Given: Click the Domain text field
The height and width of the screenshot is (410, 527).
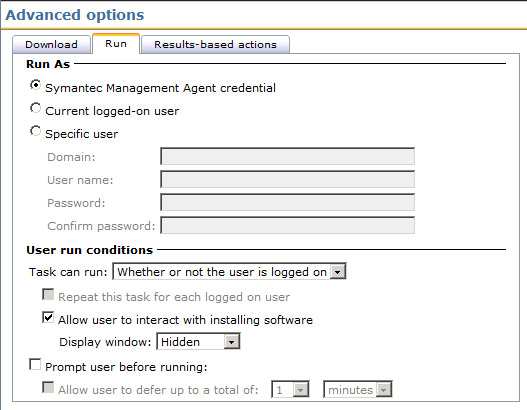Looking at the screenshot, I should click(x=287, y=156).
